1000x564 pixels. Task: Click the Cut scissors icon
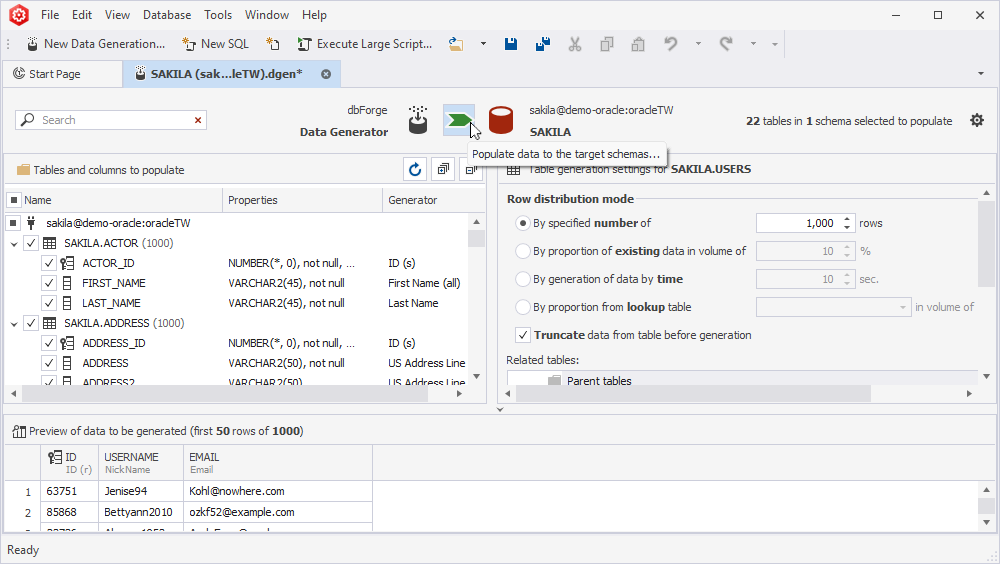point(575,44)
